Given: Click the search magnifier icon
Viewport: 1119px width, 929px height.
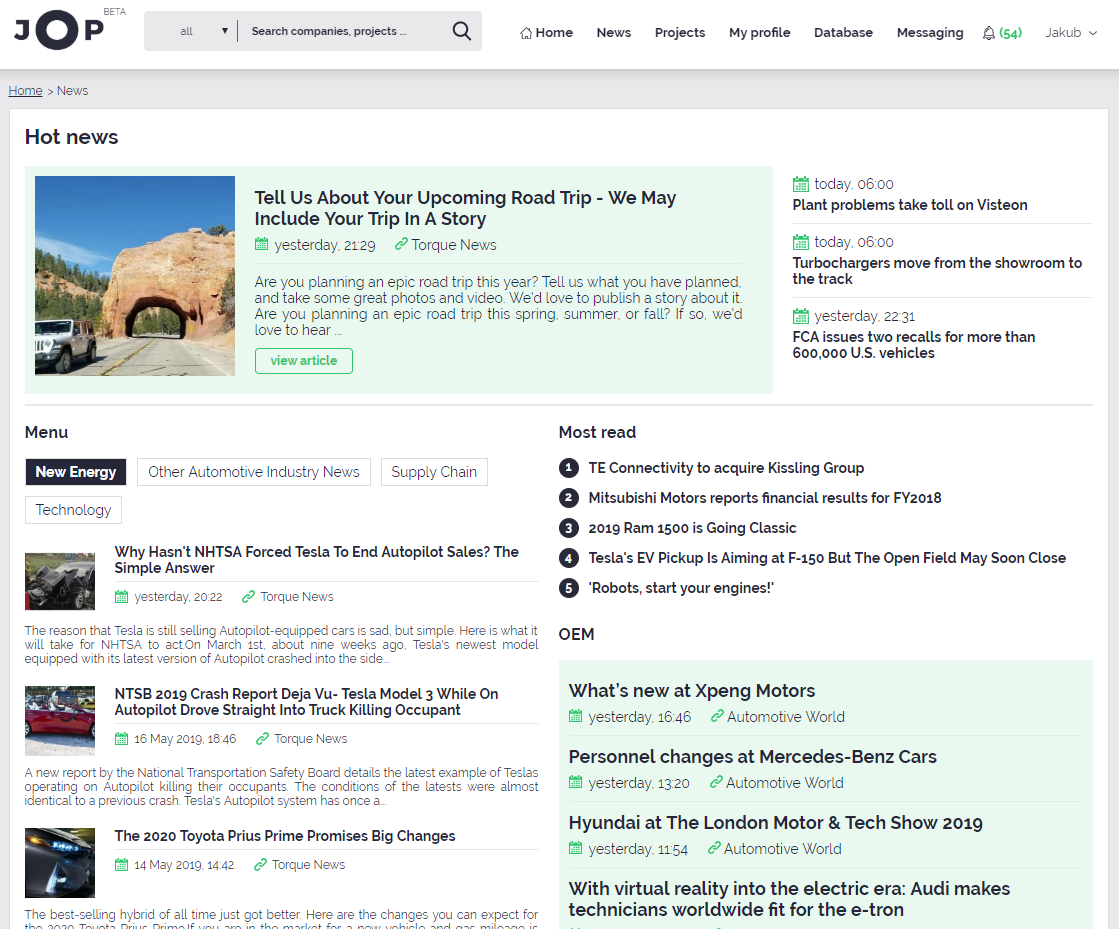Looking at the screenshot, I should 462,31.
